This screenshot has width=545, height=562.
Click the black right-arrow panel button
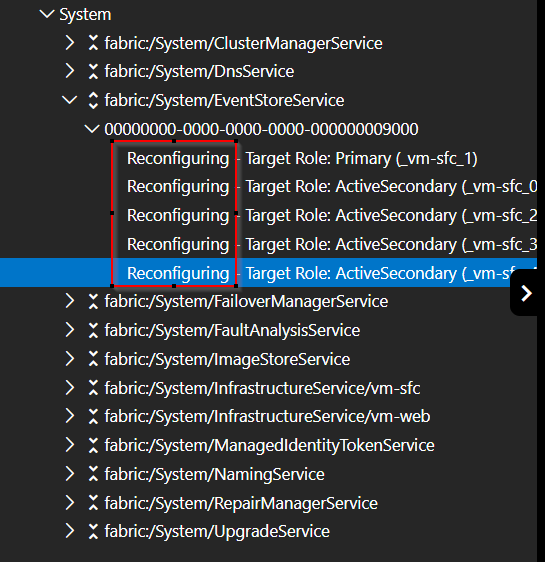525,293
